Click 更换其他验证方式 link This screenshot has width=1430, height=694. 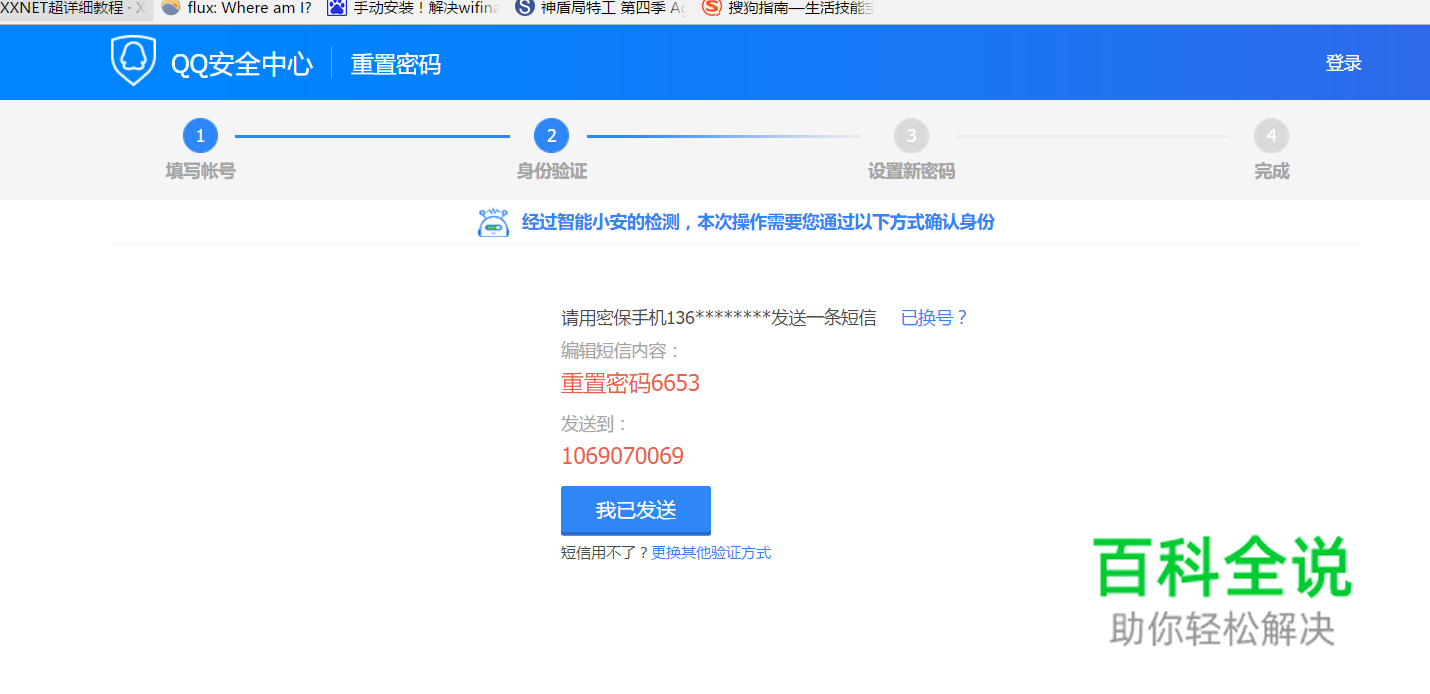711,553
